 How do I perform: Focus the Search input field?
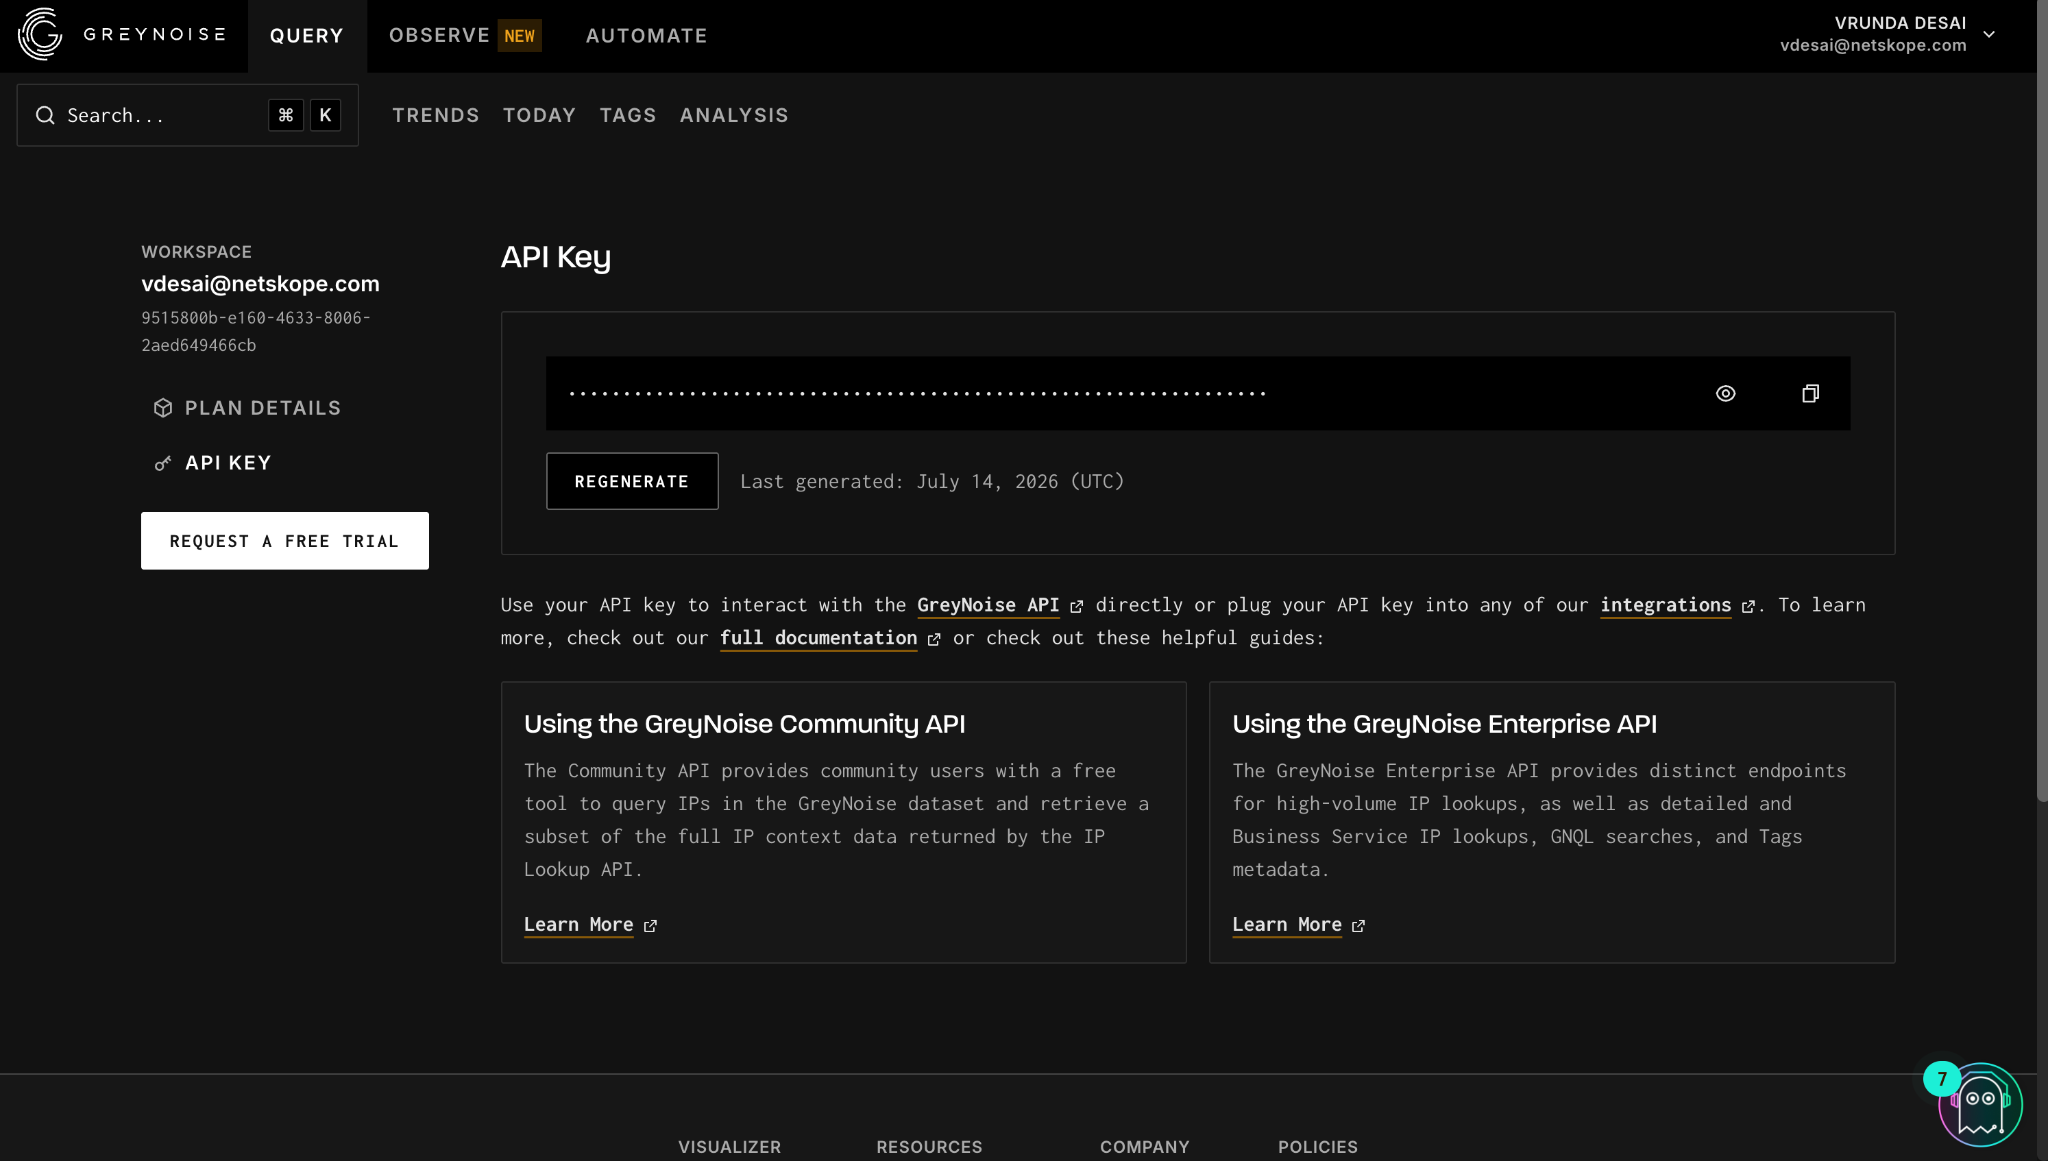tap(188, 116)
